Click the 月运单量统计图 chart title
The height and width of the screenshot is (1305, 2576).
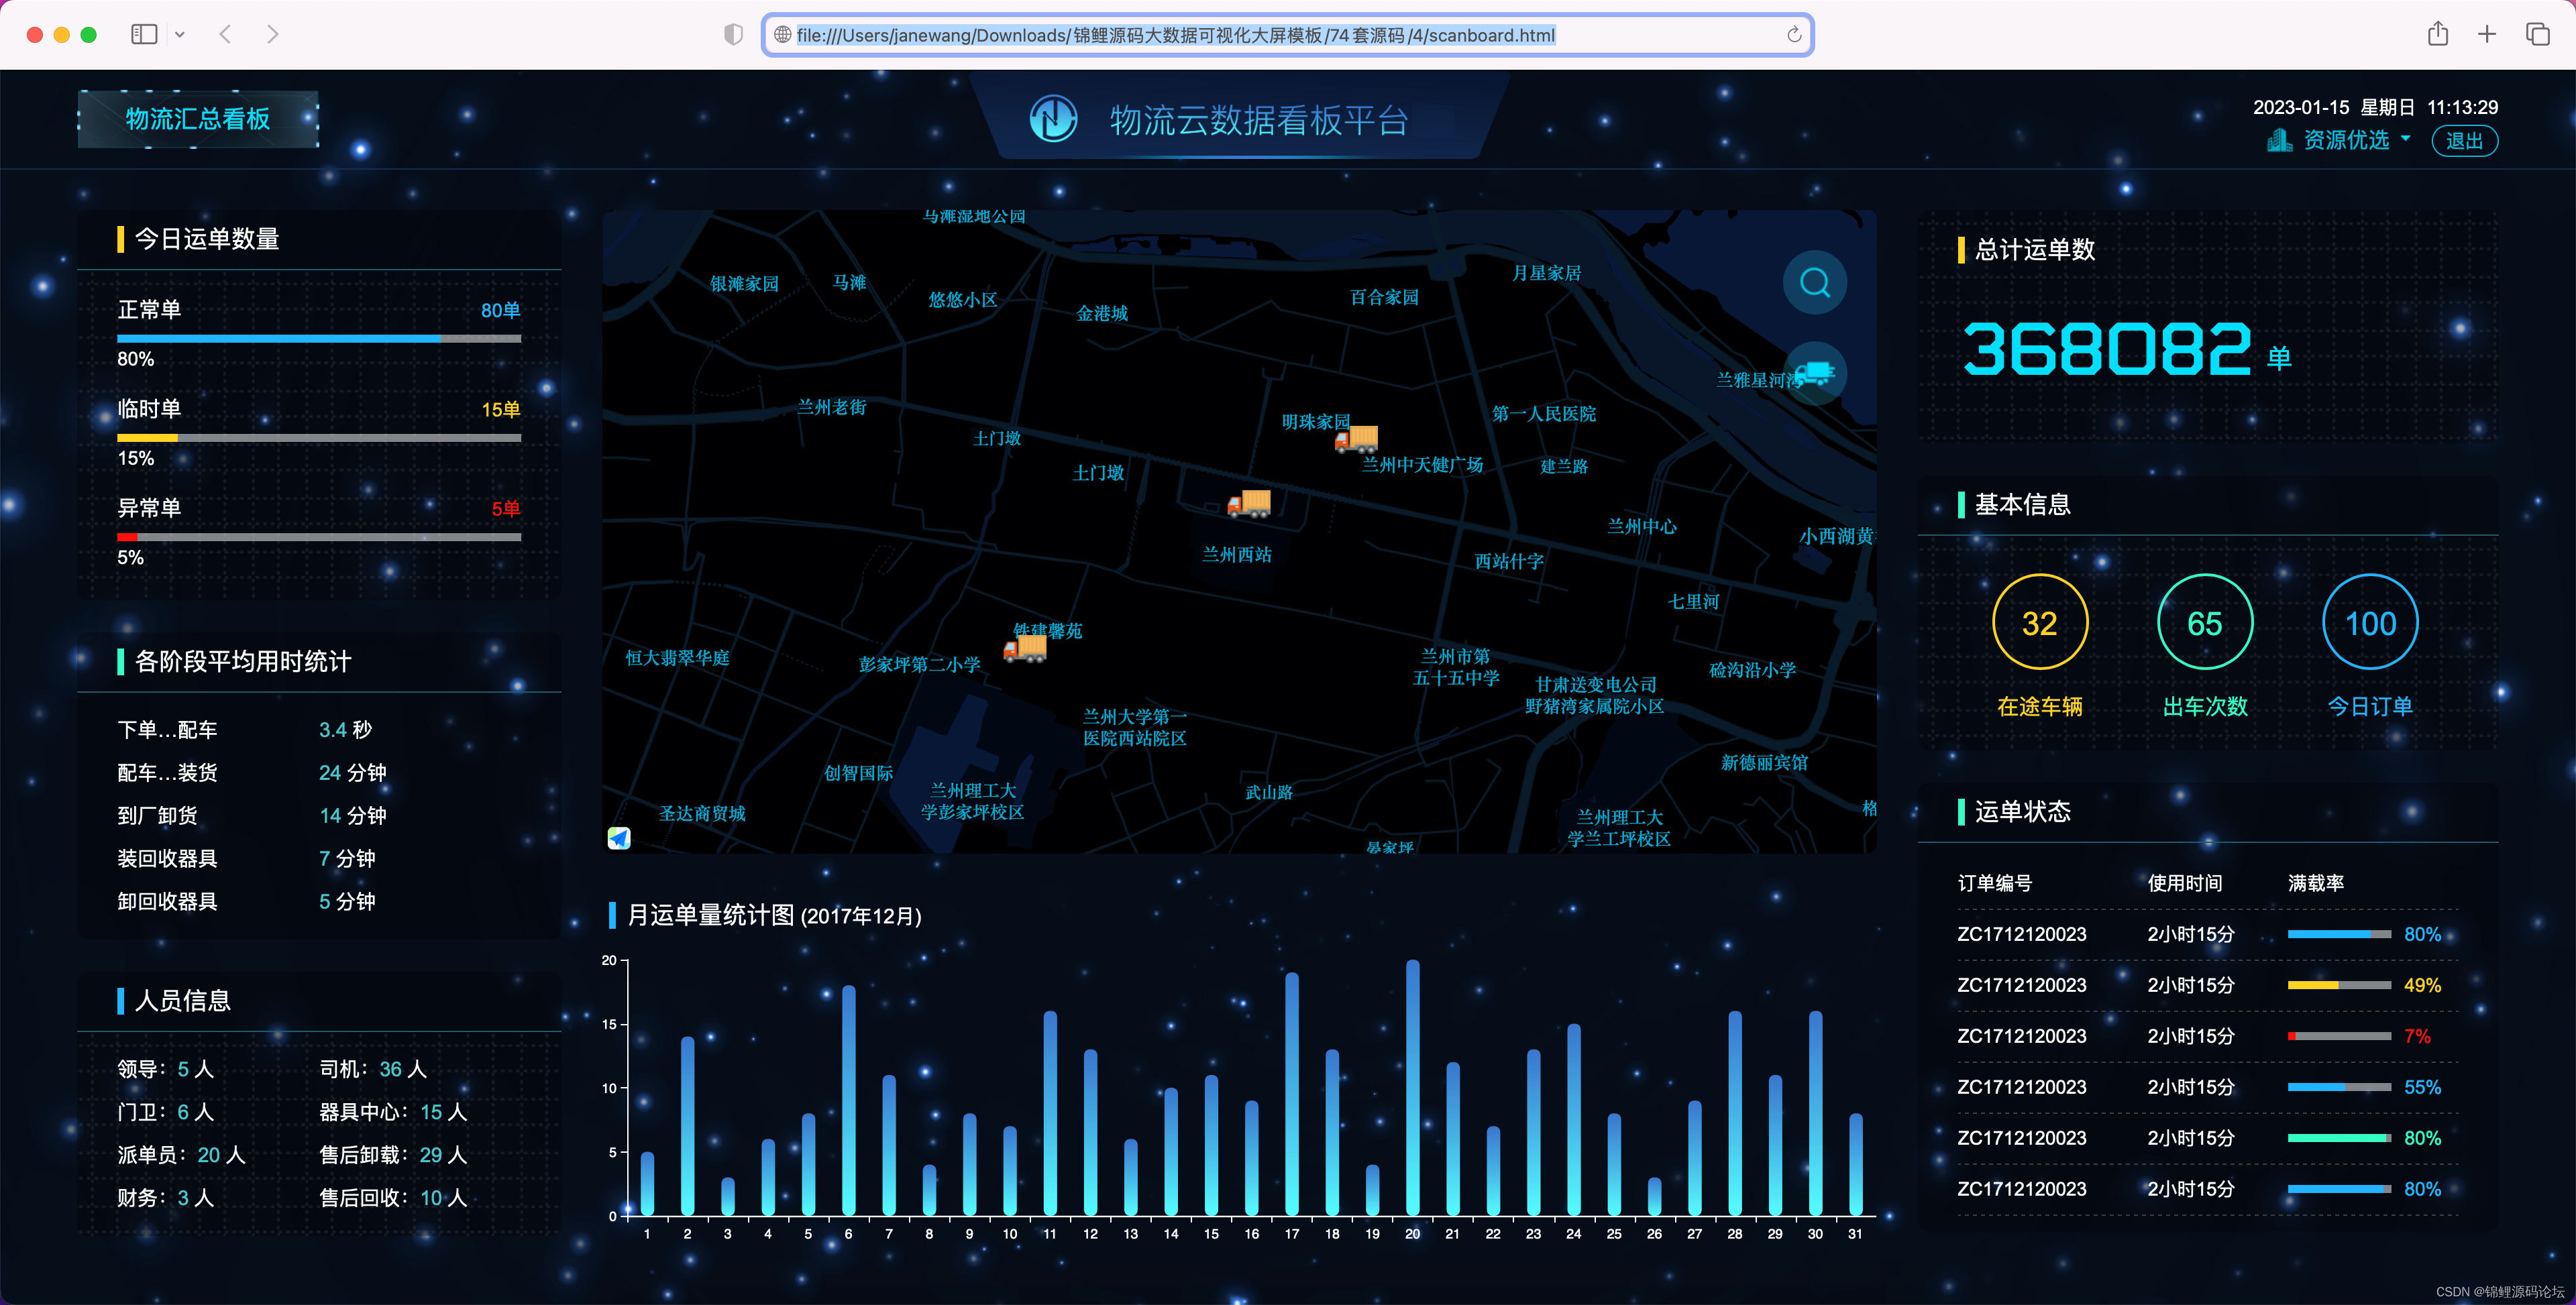point(774,915)
